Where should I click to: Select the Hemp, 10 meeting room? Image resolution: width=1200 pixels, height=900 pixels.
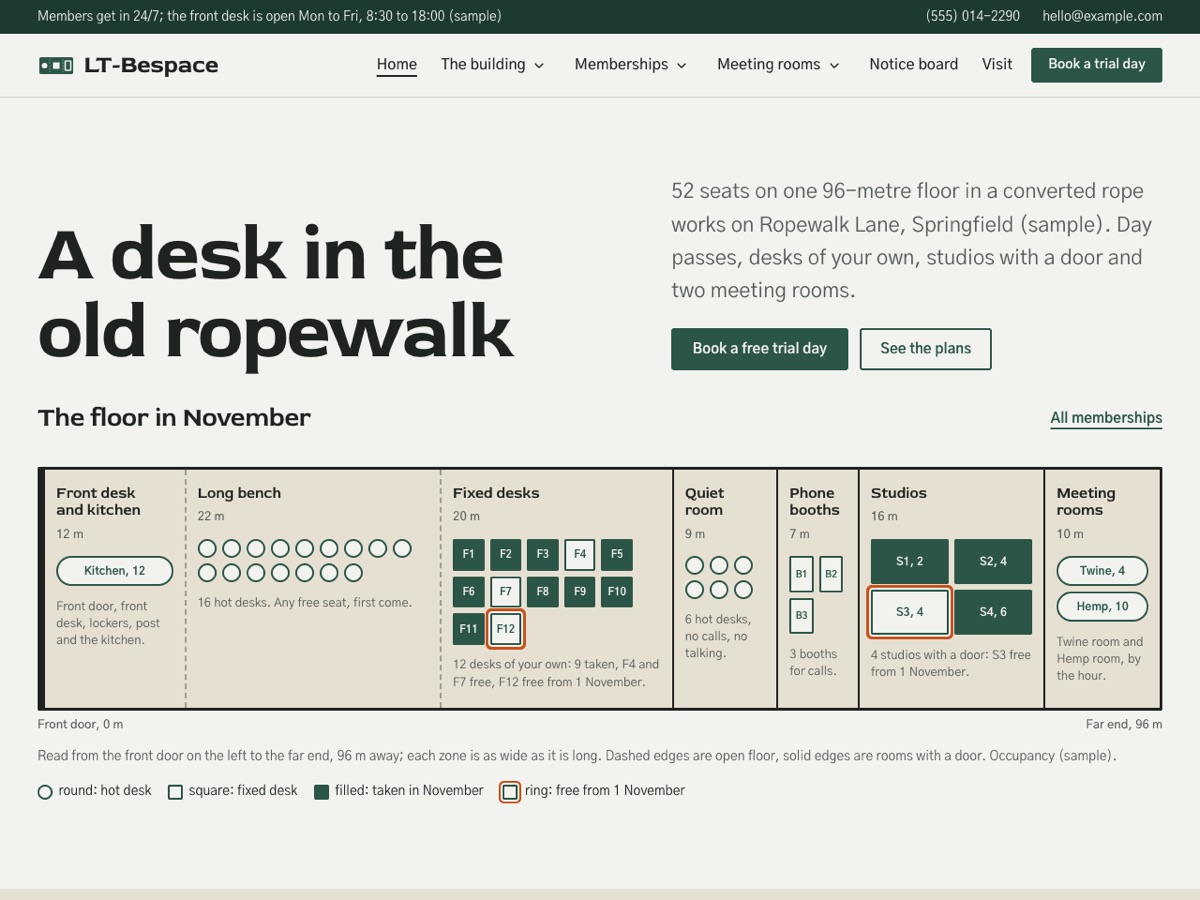(1102, 607)
